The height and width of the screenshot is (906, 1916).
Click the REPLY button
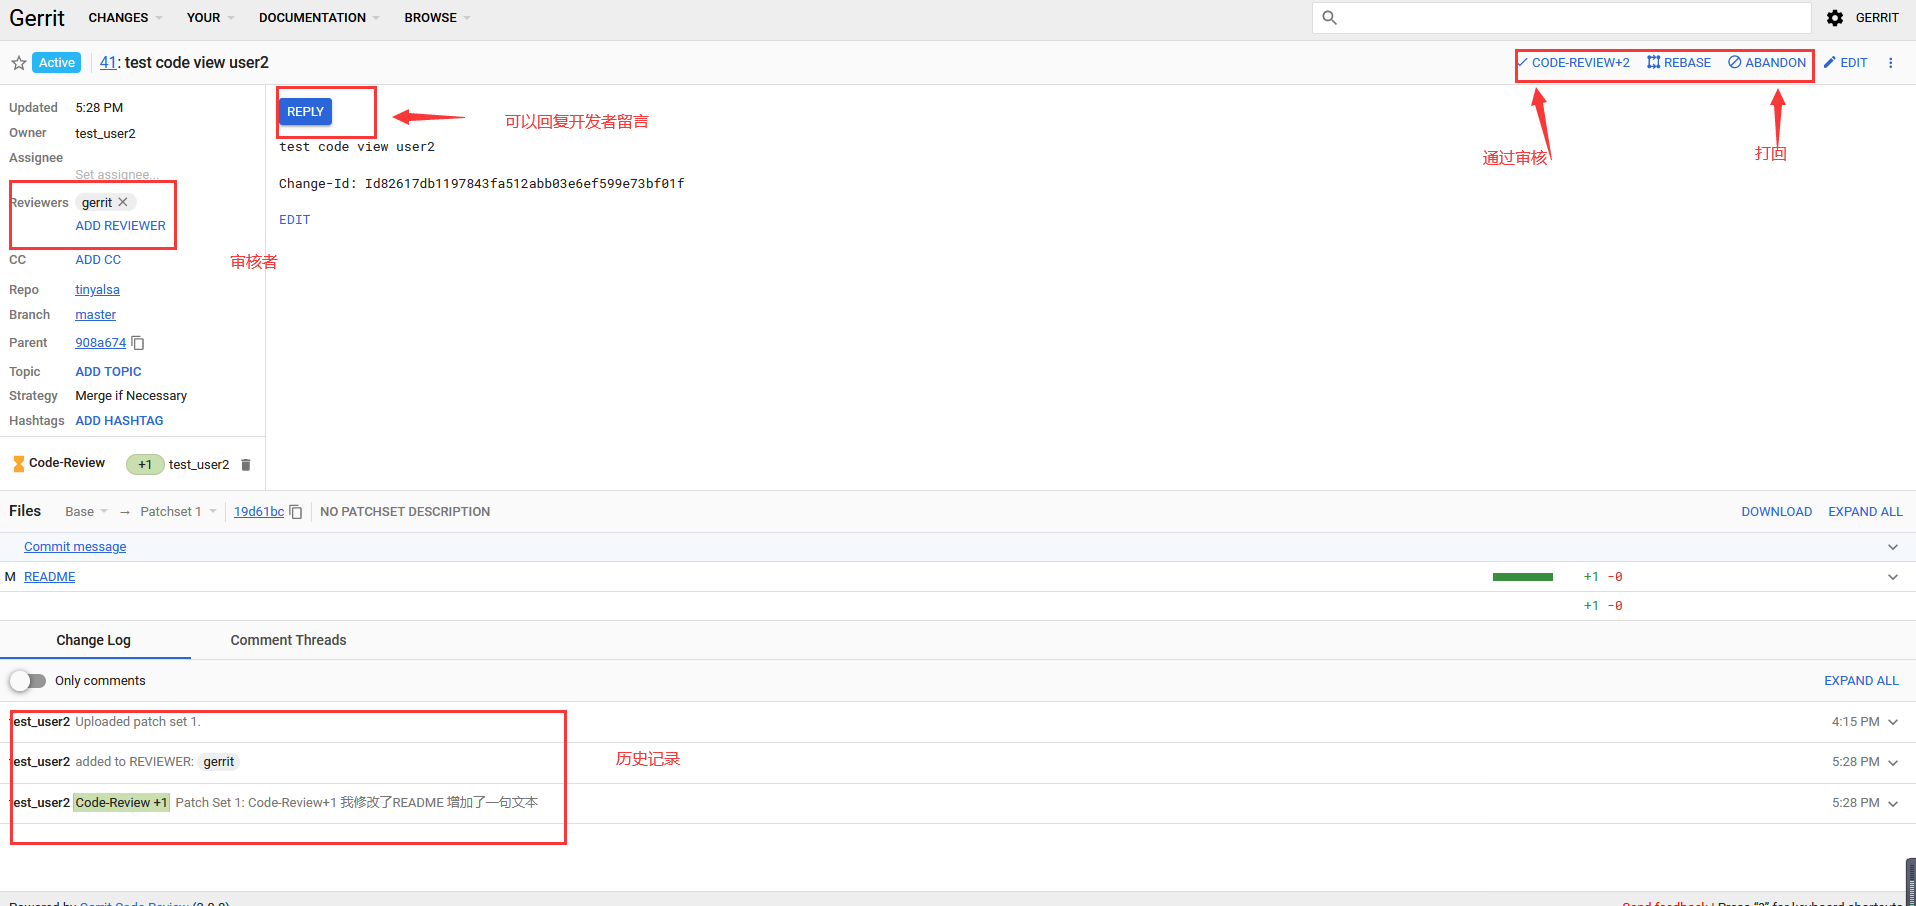[x=305, y=112]
